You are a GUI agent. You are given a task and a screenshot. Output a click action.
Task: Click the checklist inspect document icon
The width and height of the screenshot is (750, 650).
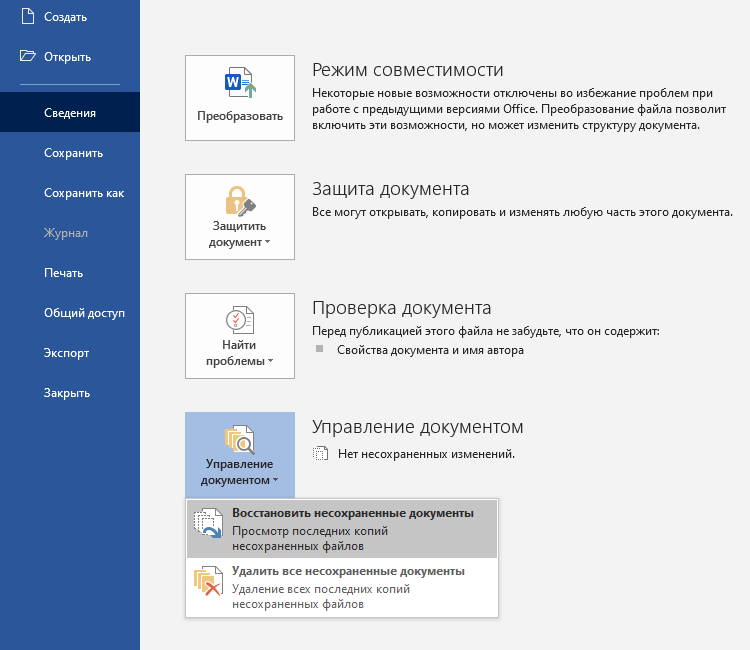(x=240, y=320)
